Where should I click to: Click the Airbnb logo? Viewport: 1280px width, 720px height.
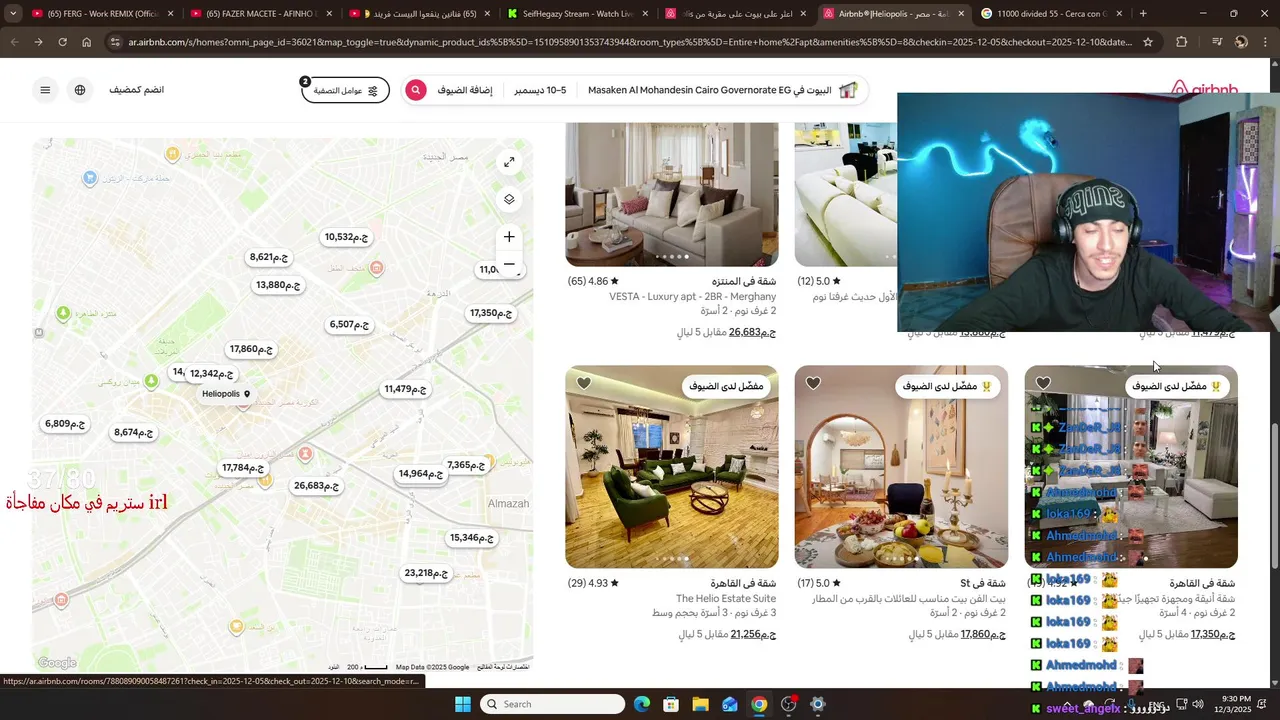(1204, 88)
